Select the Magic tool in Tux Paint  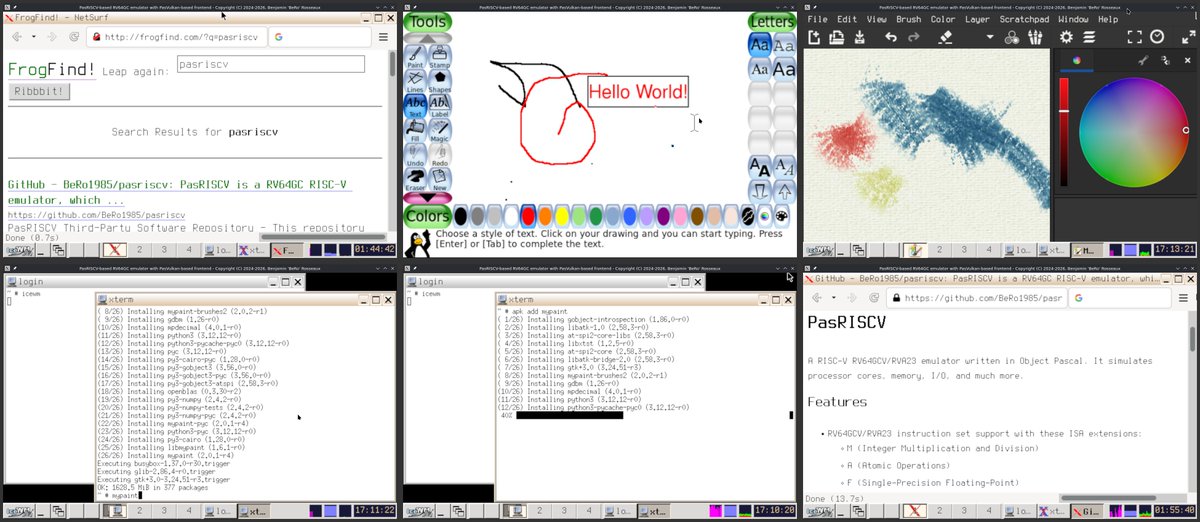click(x=440, y=131)
